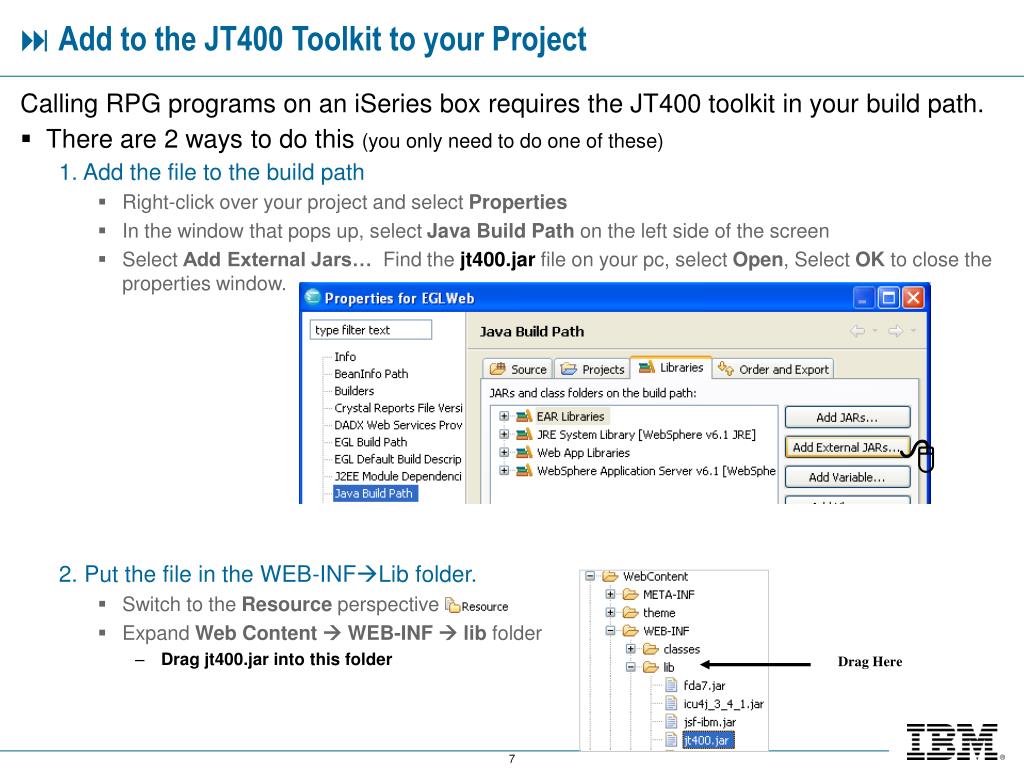Viewport: 1024px width, 768px height.
Task: Click the classes folder icon
Action: [x=650, y=649]
